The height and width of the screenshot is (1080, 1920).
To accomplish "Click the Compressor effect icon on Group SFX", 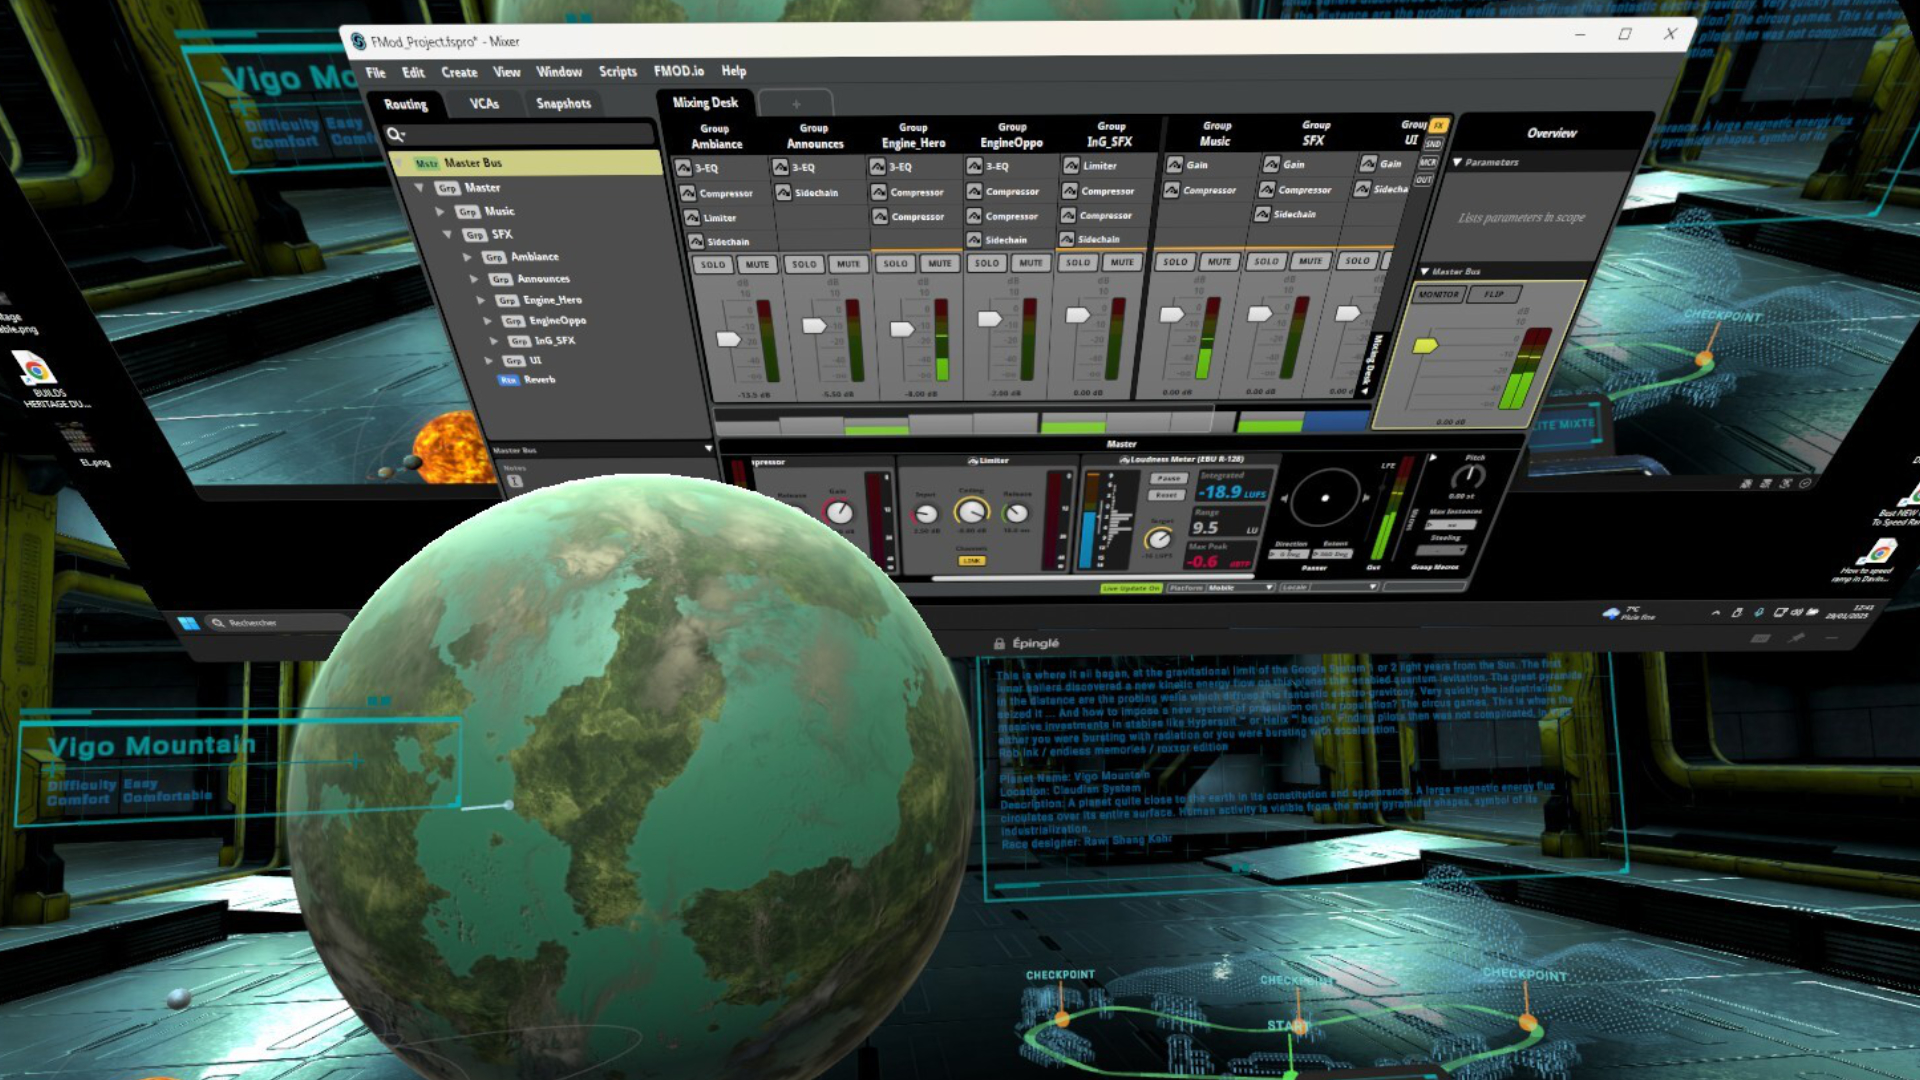I will pos(1267,190).
